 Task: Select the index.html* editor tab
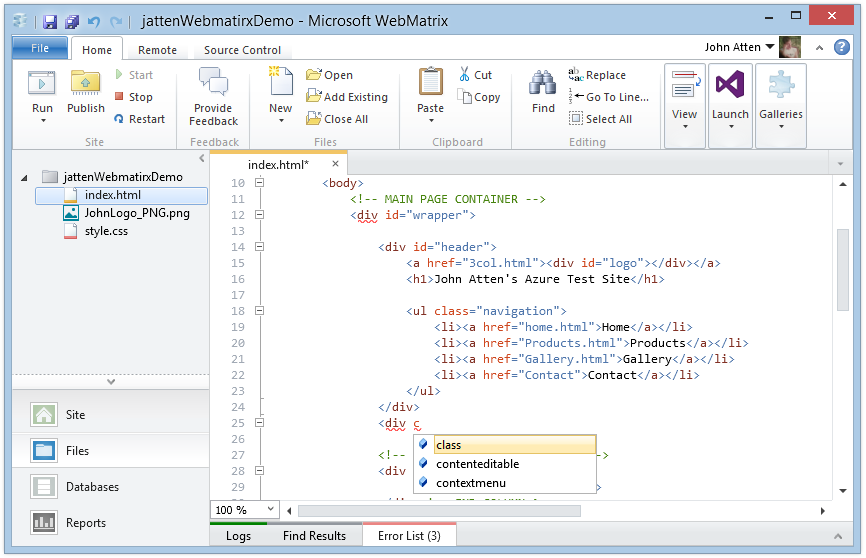coord(278,165)
